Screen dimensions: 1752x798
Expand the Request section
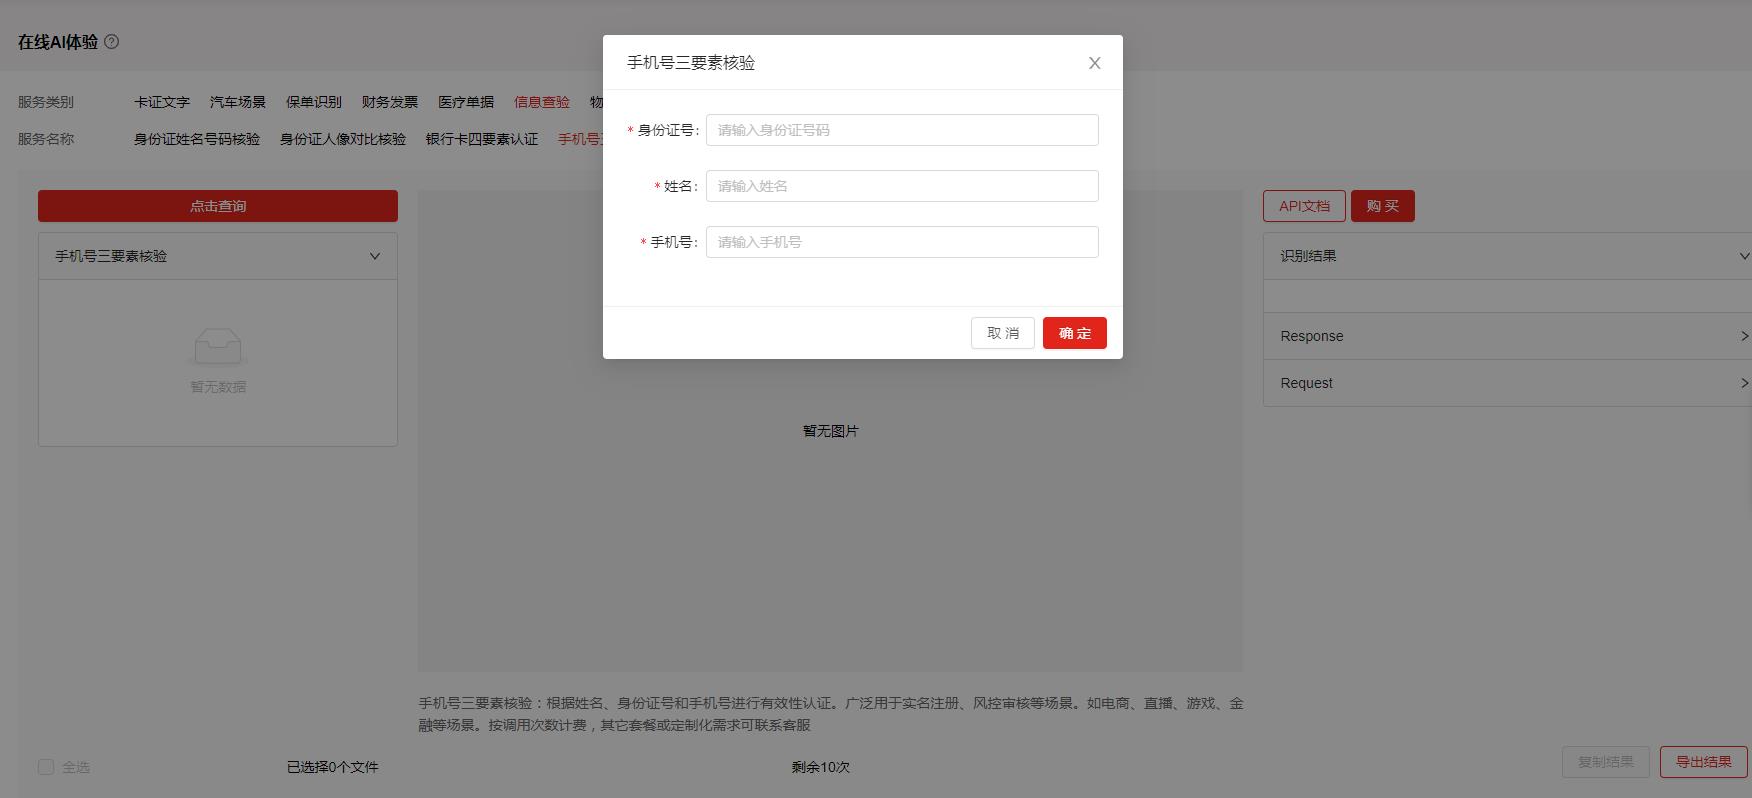coord(1507,383)
